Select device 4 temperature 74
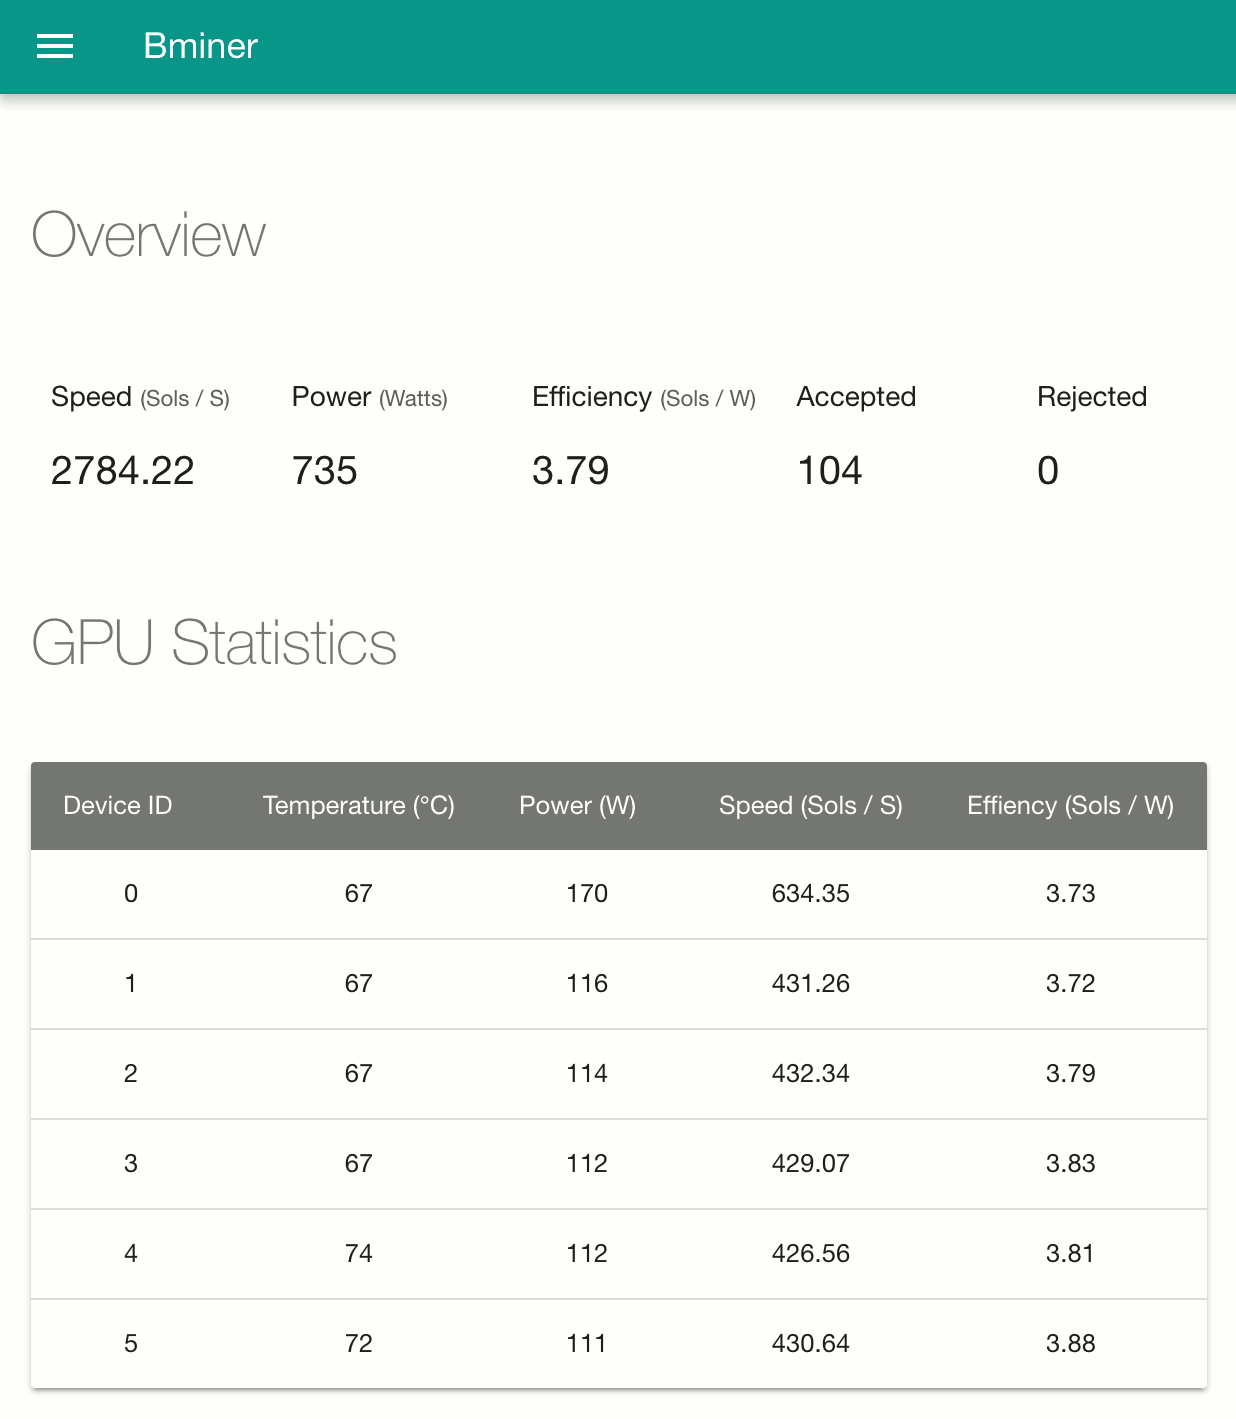The width and height of the screenshot is (1236, 1419). point(359,1254)
